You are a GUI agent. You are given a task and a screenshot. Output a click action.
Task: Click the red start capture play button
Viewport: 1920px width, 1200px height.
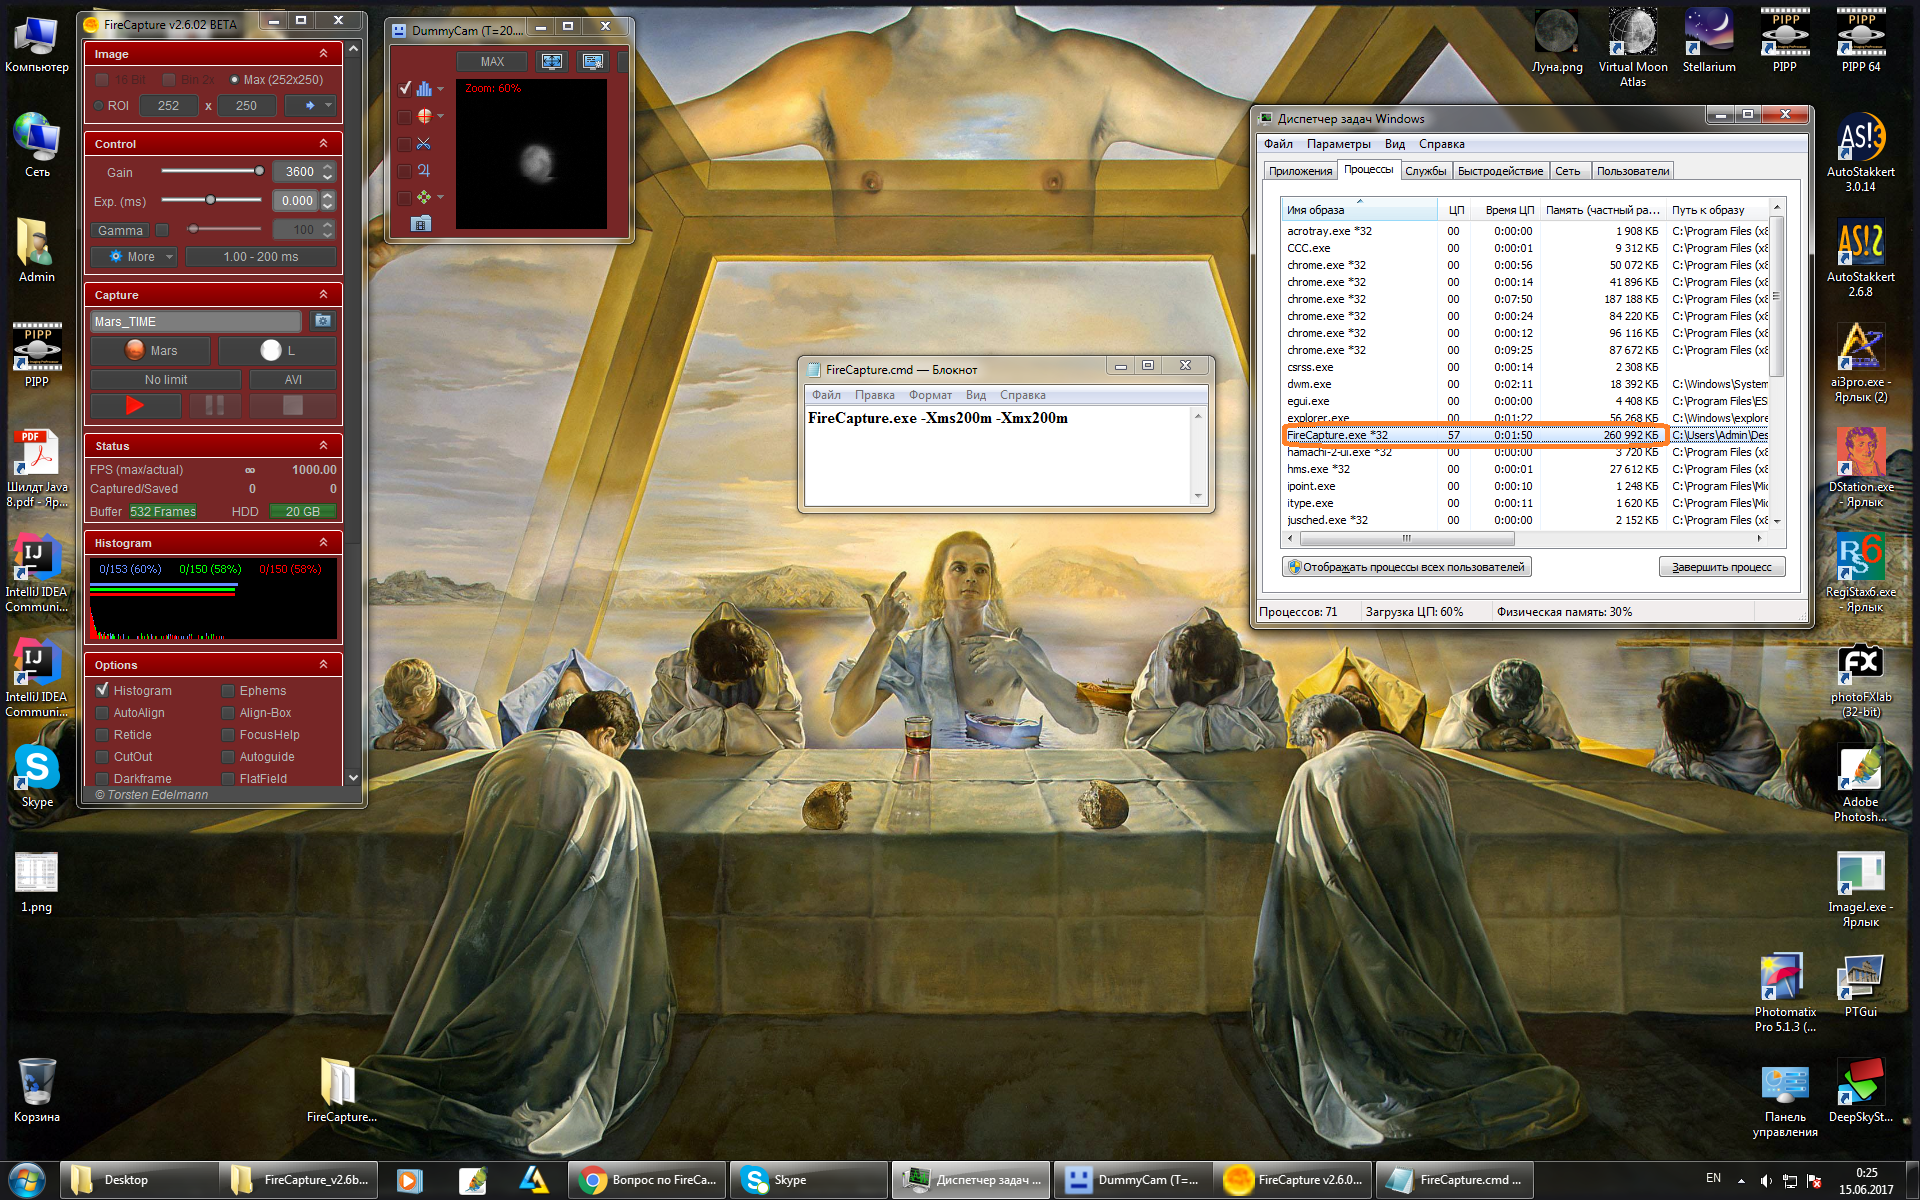(135, 405)
